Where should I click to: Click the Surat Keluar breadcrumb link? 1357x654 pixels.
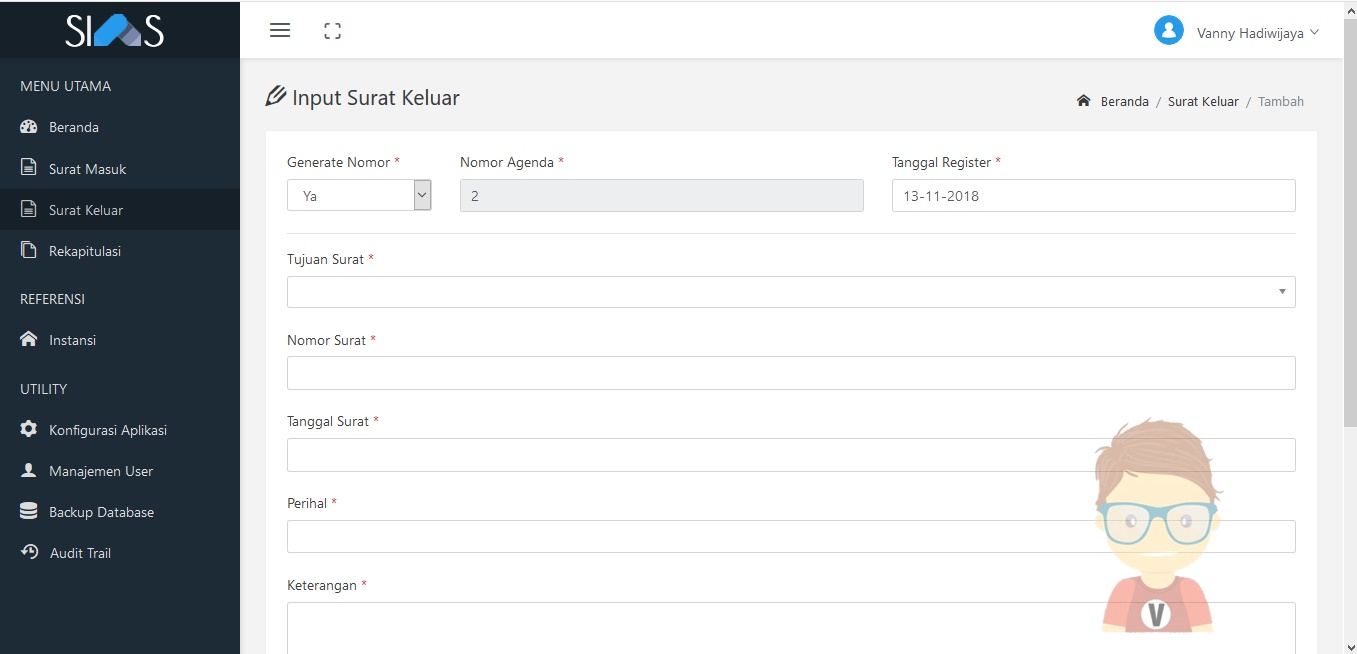[x=1203, y=101]
